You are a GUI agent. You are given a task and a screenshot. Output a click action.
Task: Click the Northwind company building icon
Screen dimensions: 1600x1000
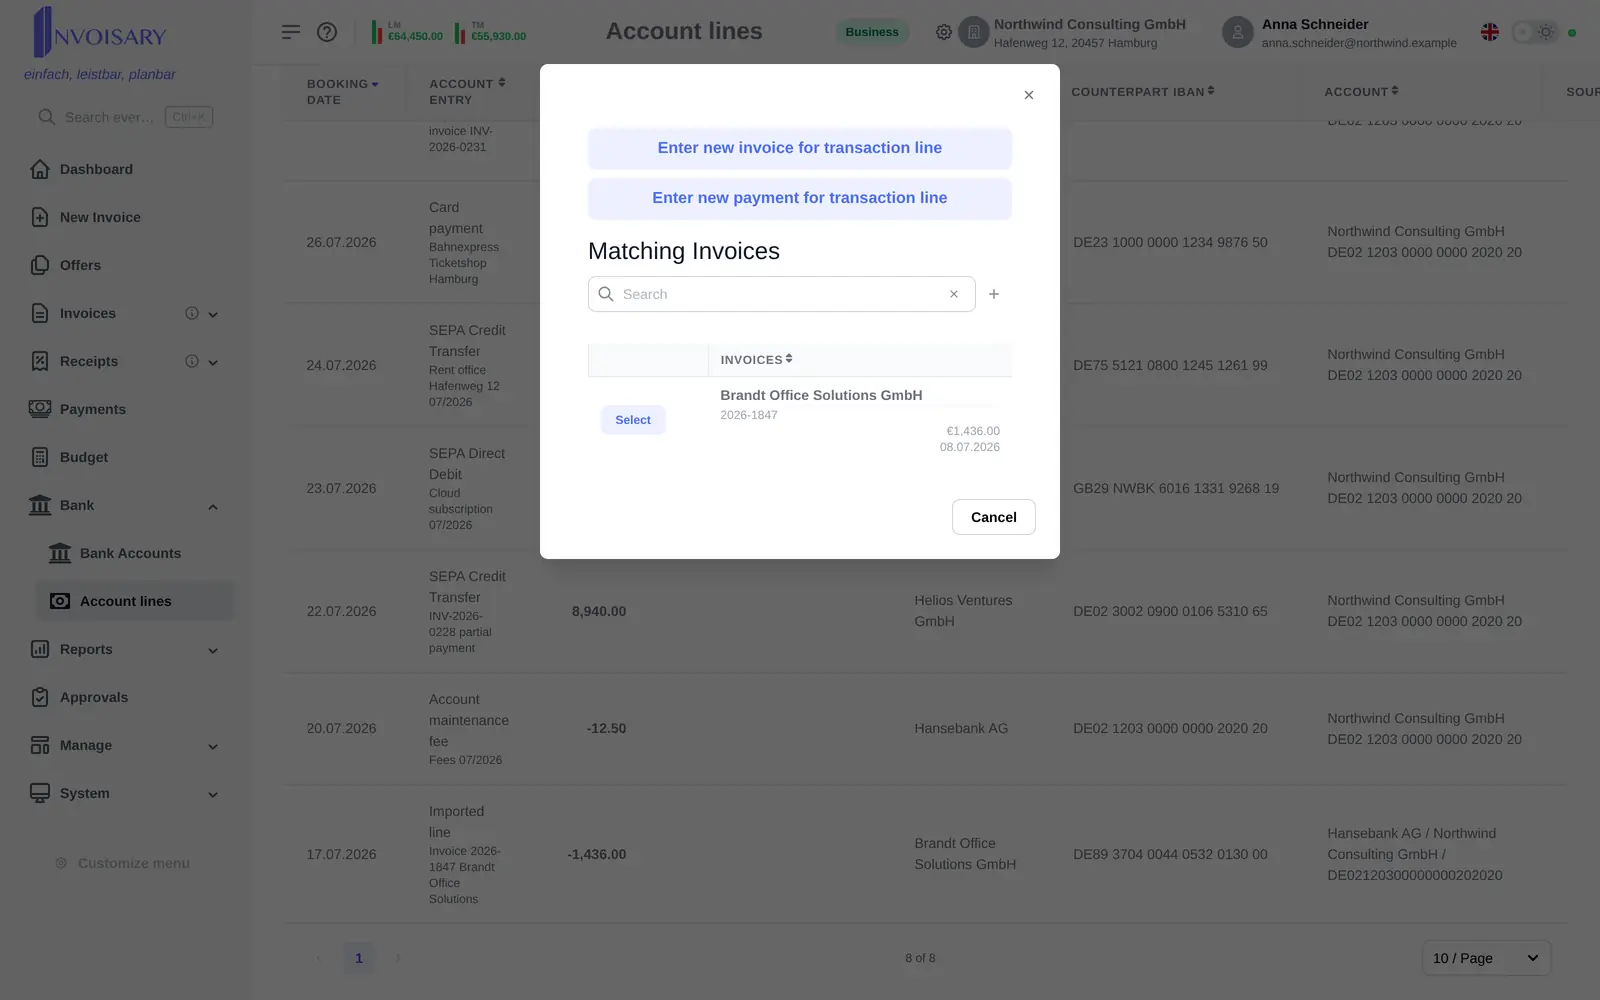click(974, 32)
